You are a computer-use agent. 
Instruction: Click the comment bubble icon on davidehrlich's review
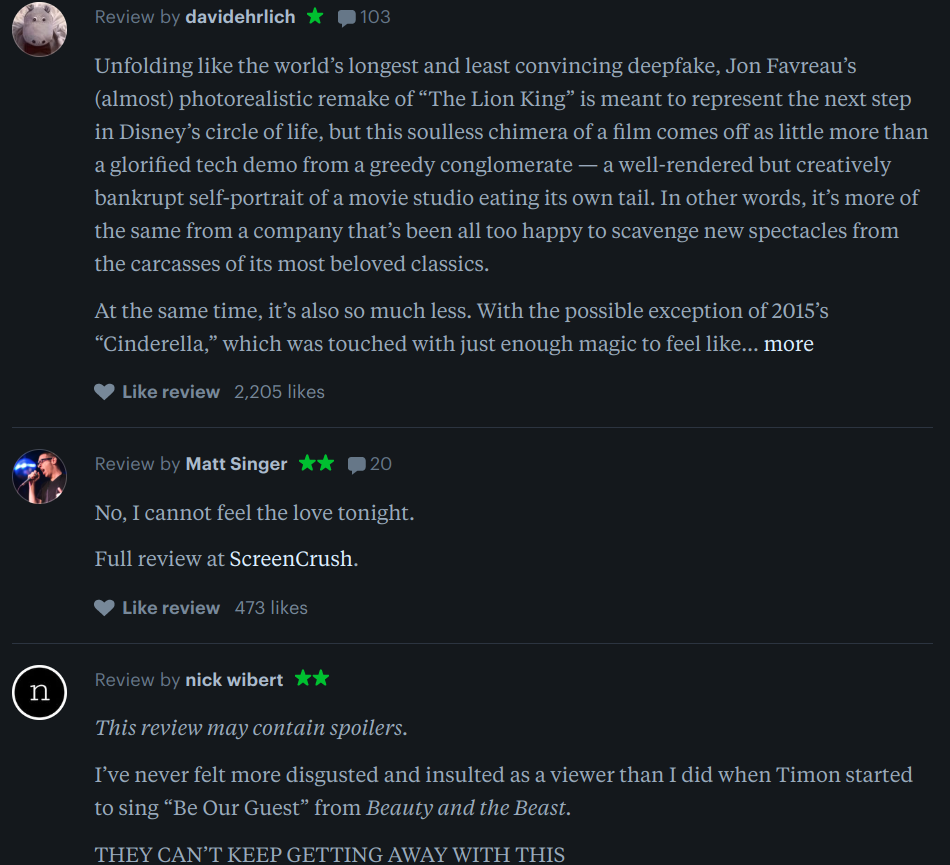pos(347,18)
